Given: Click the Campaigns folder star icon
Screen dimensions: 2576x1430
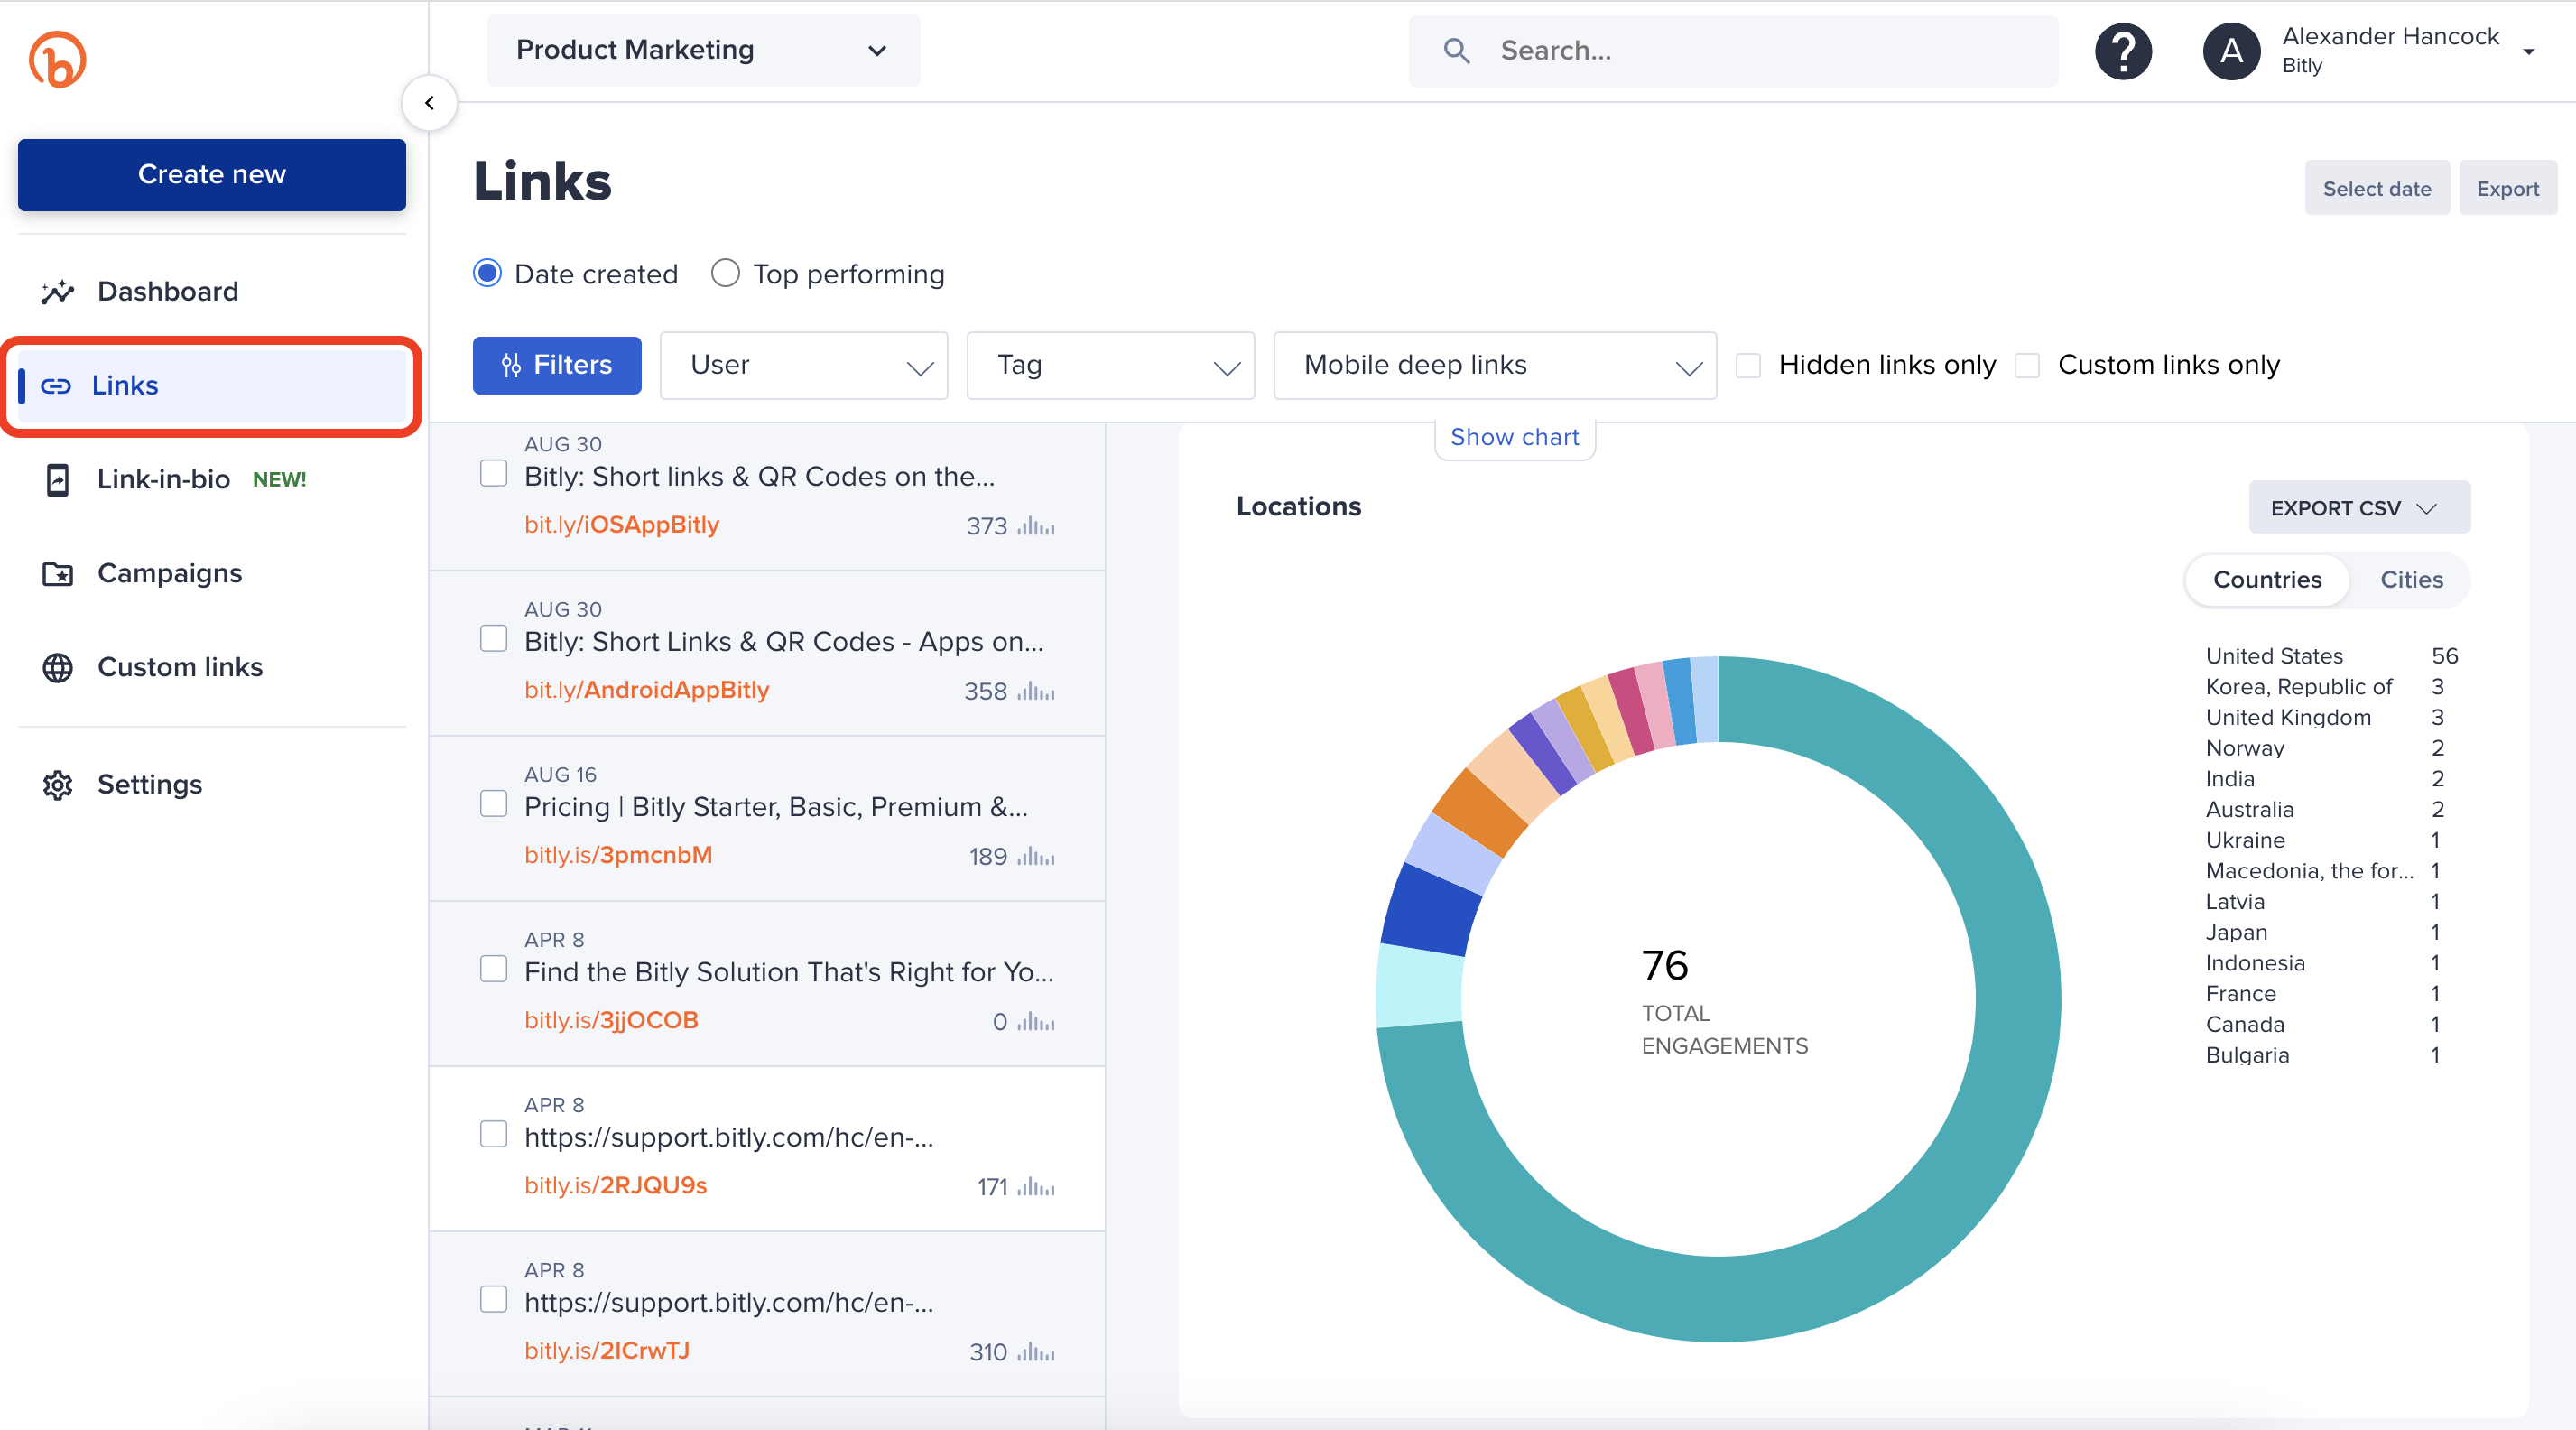Looking at the screenshot, I should pos(58,574).
